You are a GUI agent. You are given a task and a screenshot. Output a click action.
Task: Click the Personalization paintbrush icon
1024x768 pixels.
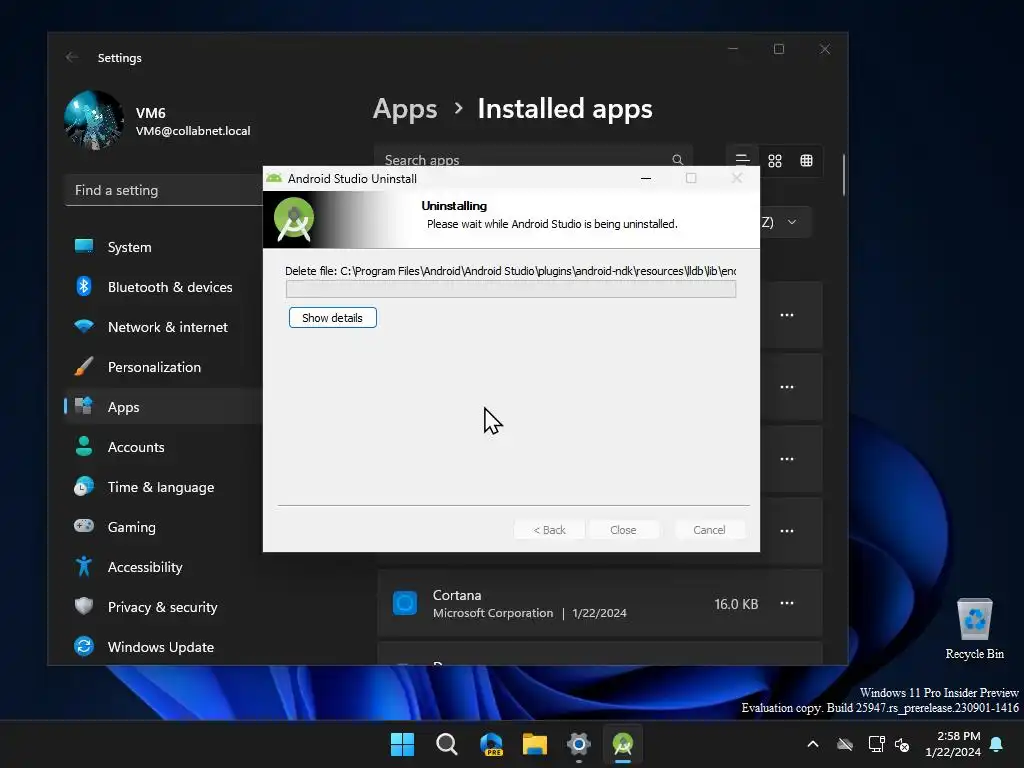click(x=84, y=366)
